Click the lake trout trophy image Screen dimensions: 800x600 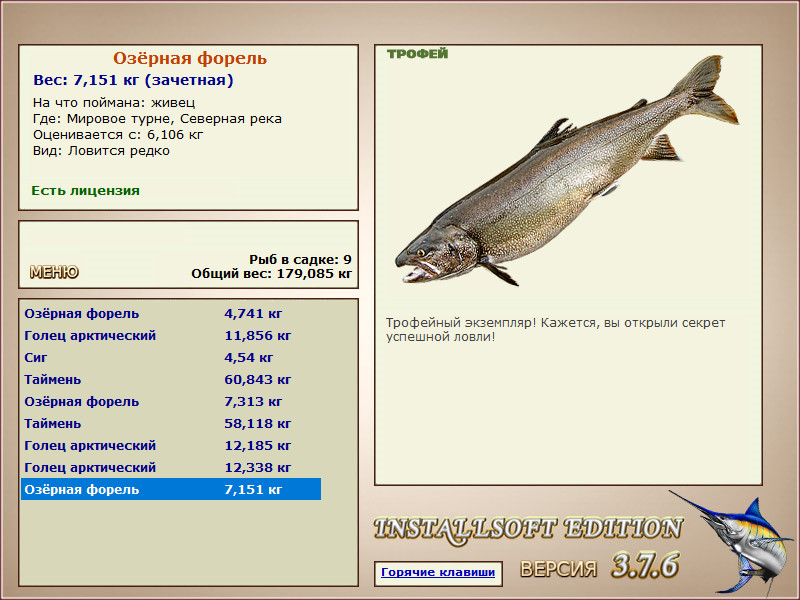[567, 171]
